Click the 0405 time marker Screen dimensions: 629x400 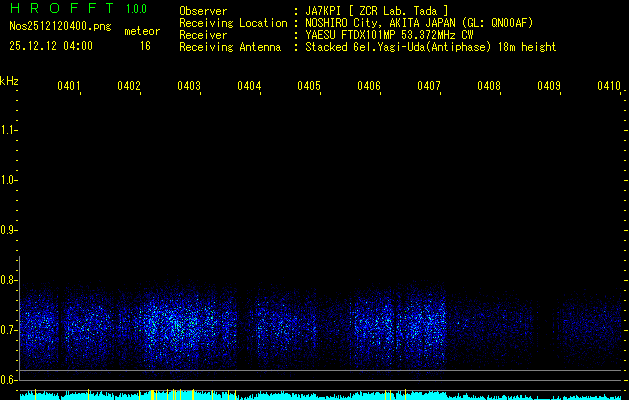(309, 87)
